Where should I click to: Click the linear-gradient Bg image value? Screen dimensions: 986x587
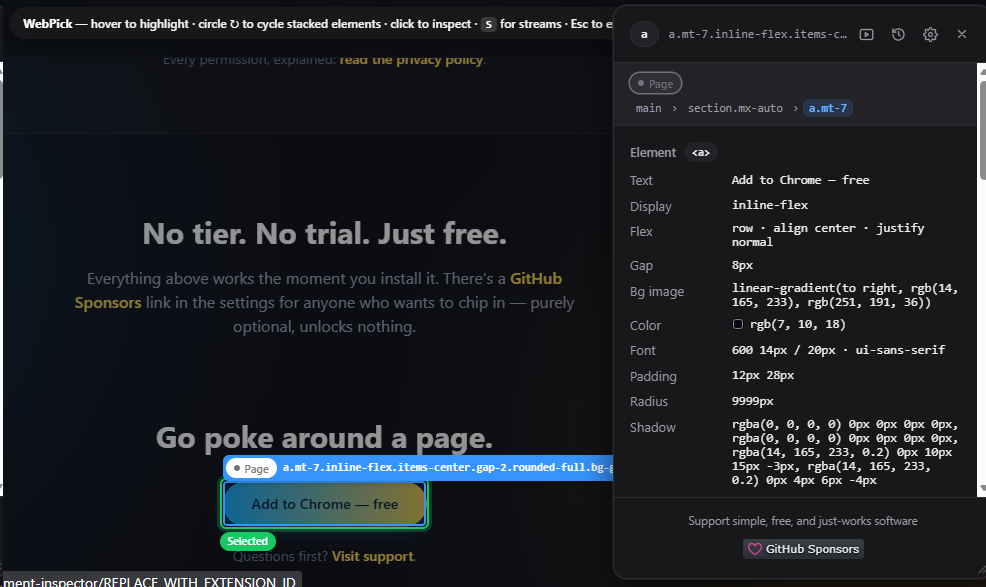click(x=845, y=295)
